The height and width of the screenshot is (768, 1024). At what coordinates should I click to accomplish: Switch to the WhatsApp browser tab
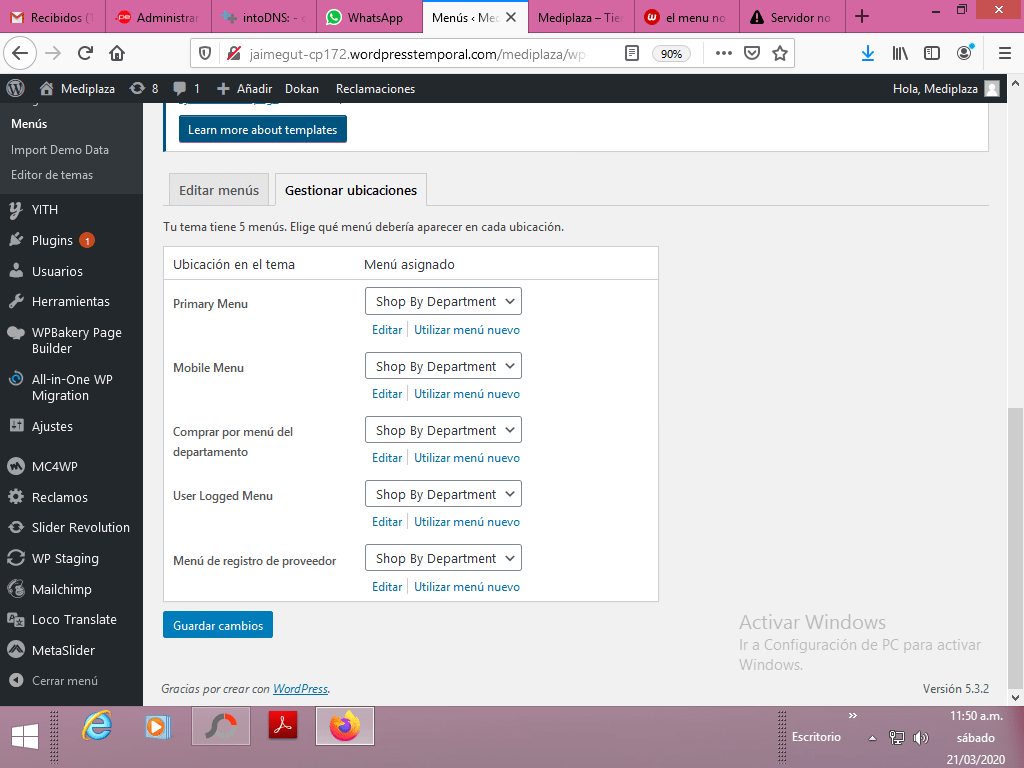[370, 17]
